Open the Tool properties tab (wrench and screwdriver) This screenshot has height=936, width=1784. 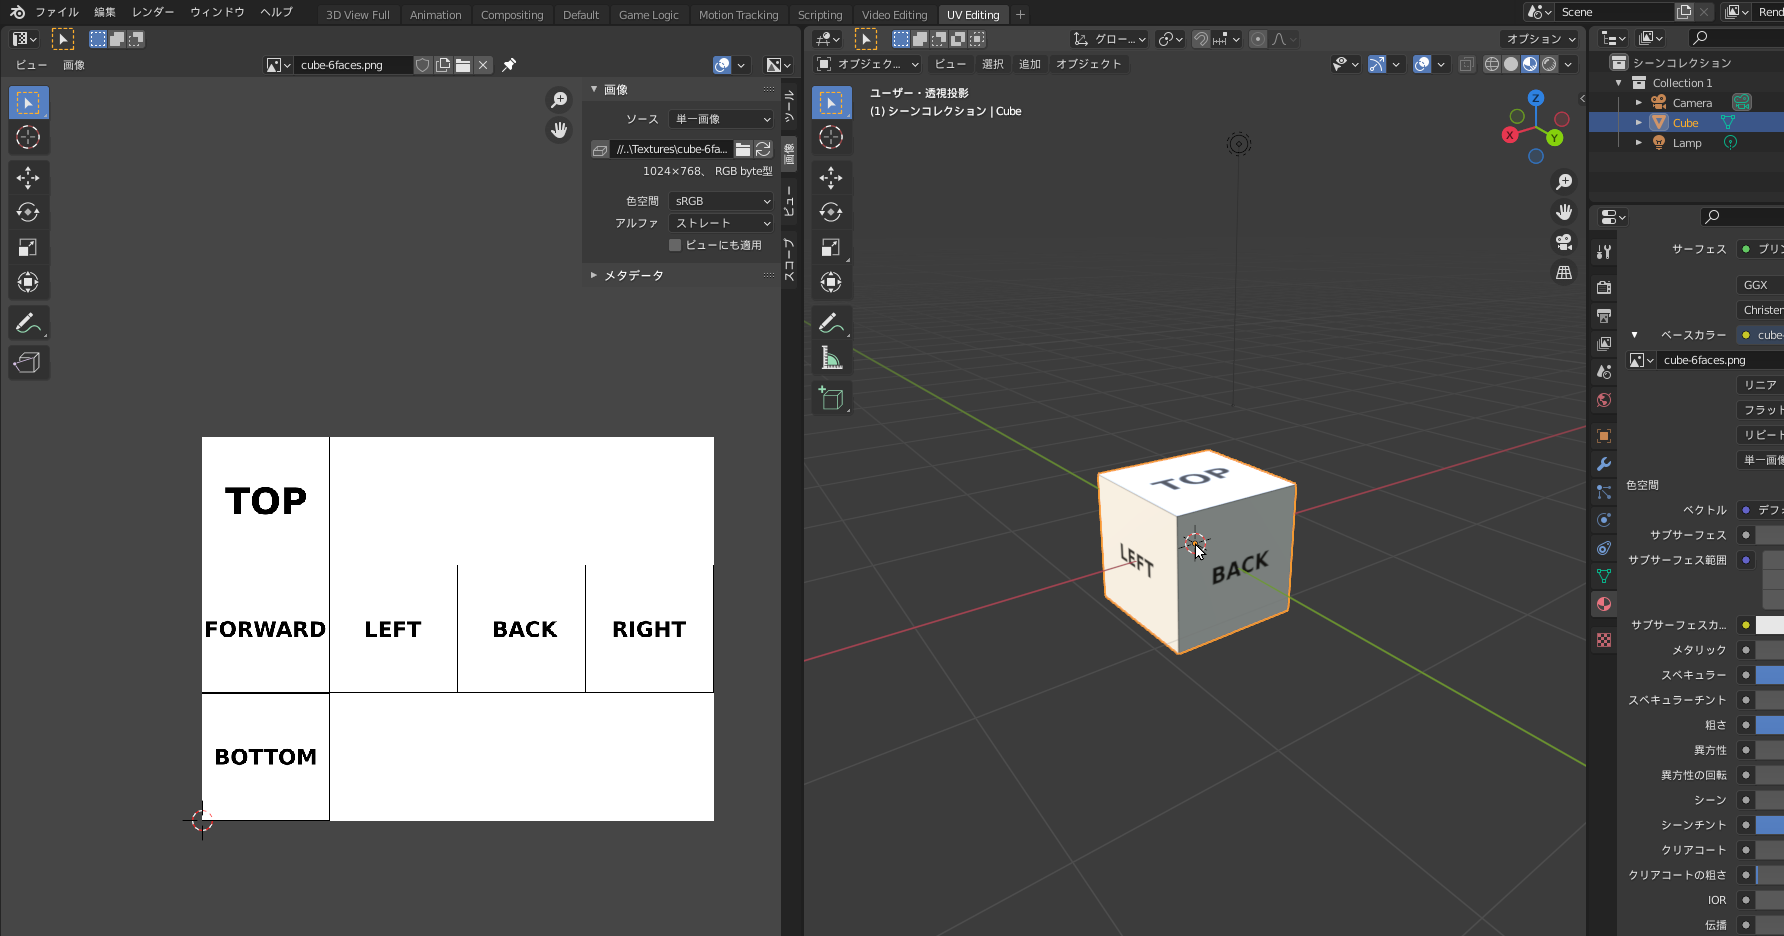[x=1604, y=252]
